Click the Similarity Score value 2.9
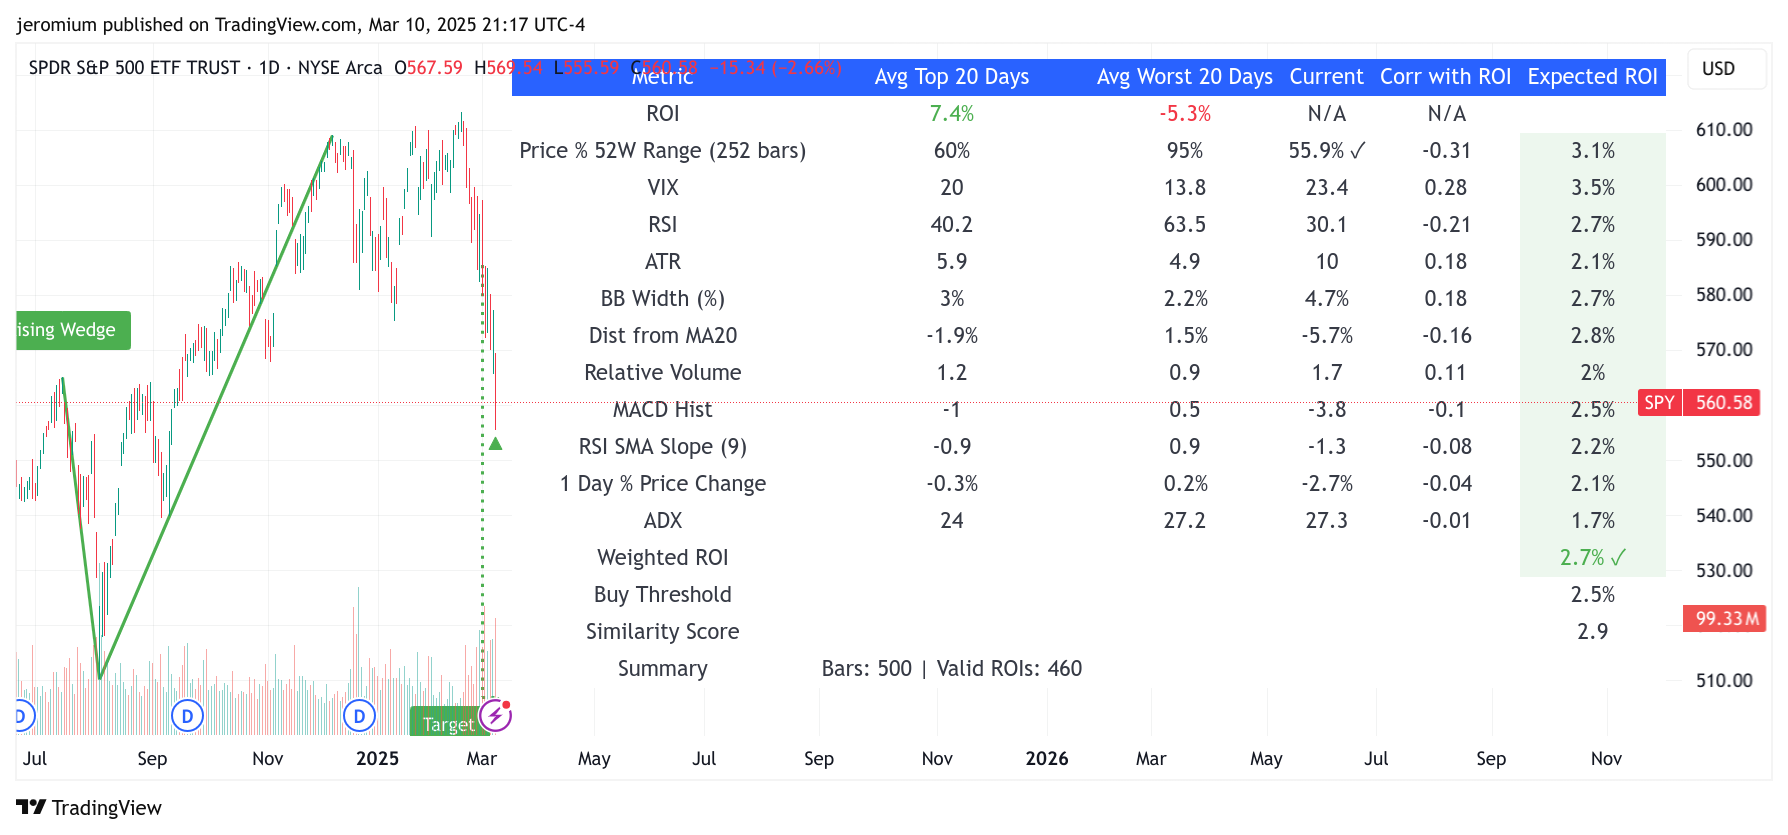This screenshot has width=1788, height=835. pos(1593,632)
